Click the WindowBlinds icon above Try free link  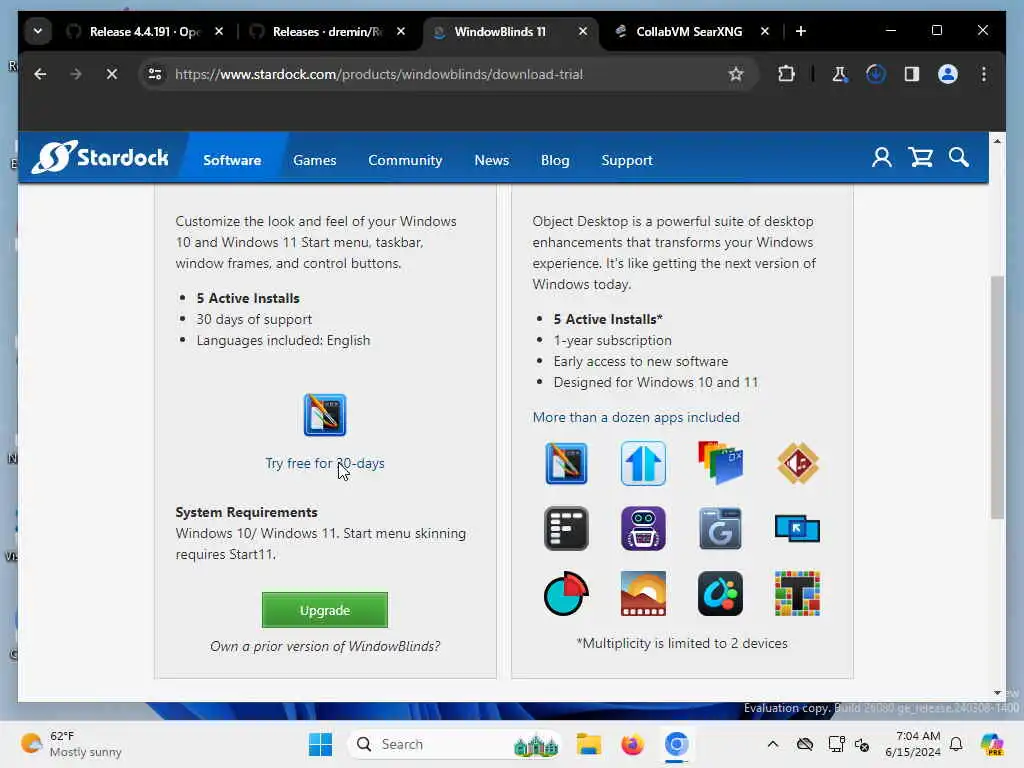(325, 415)
